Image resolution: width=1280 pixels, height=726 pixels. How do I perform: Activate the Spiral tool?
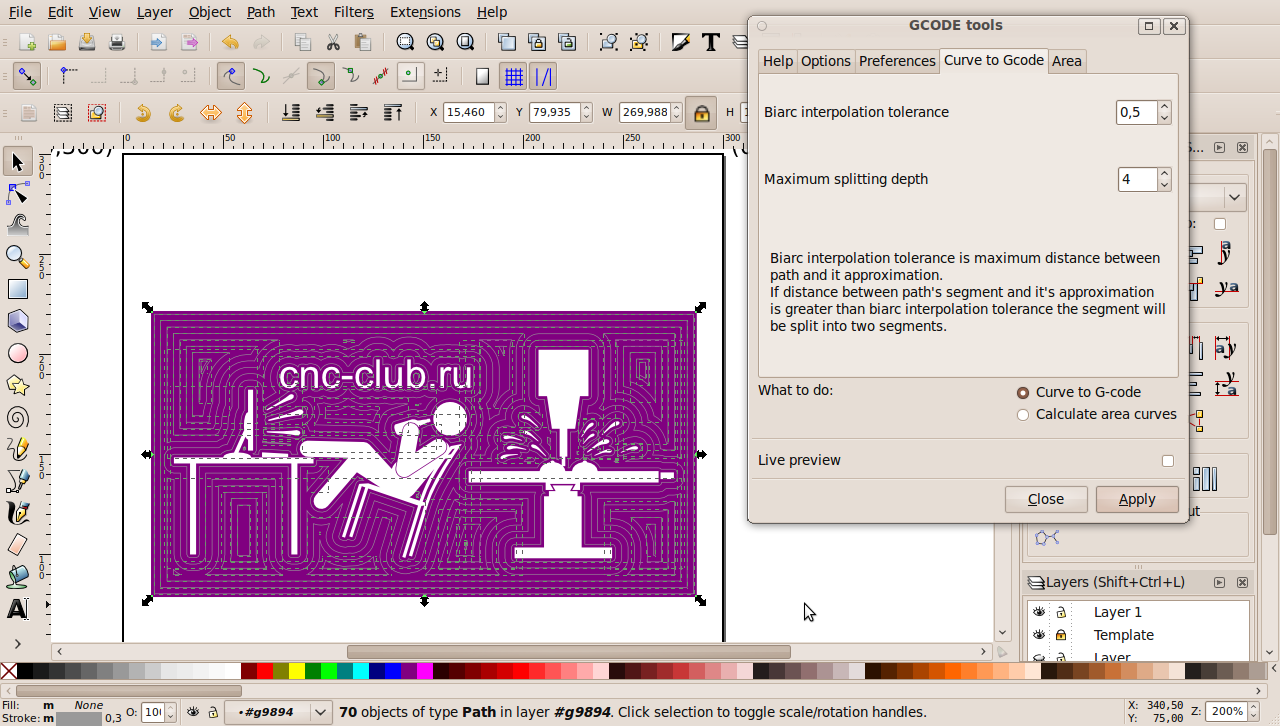tap(17, 417)
